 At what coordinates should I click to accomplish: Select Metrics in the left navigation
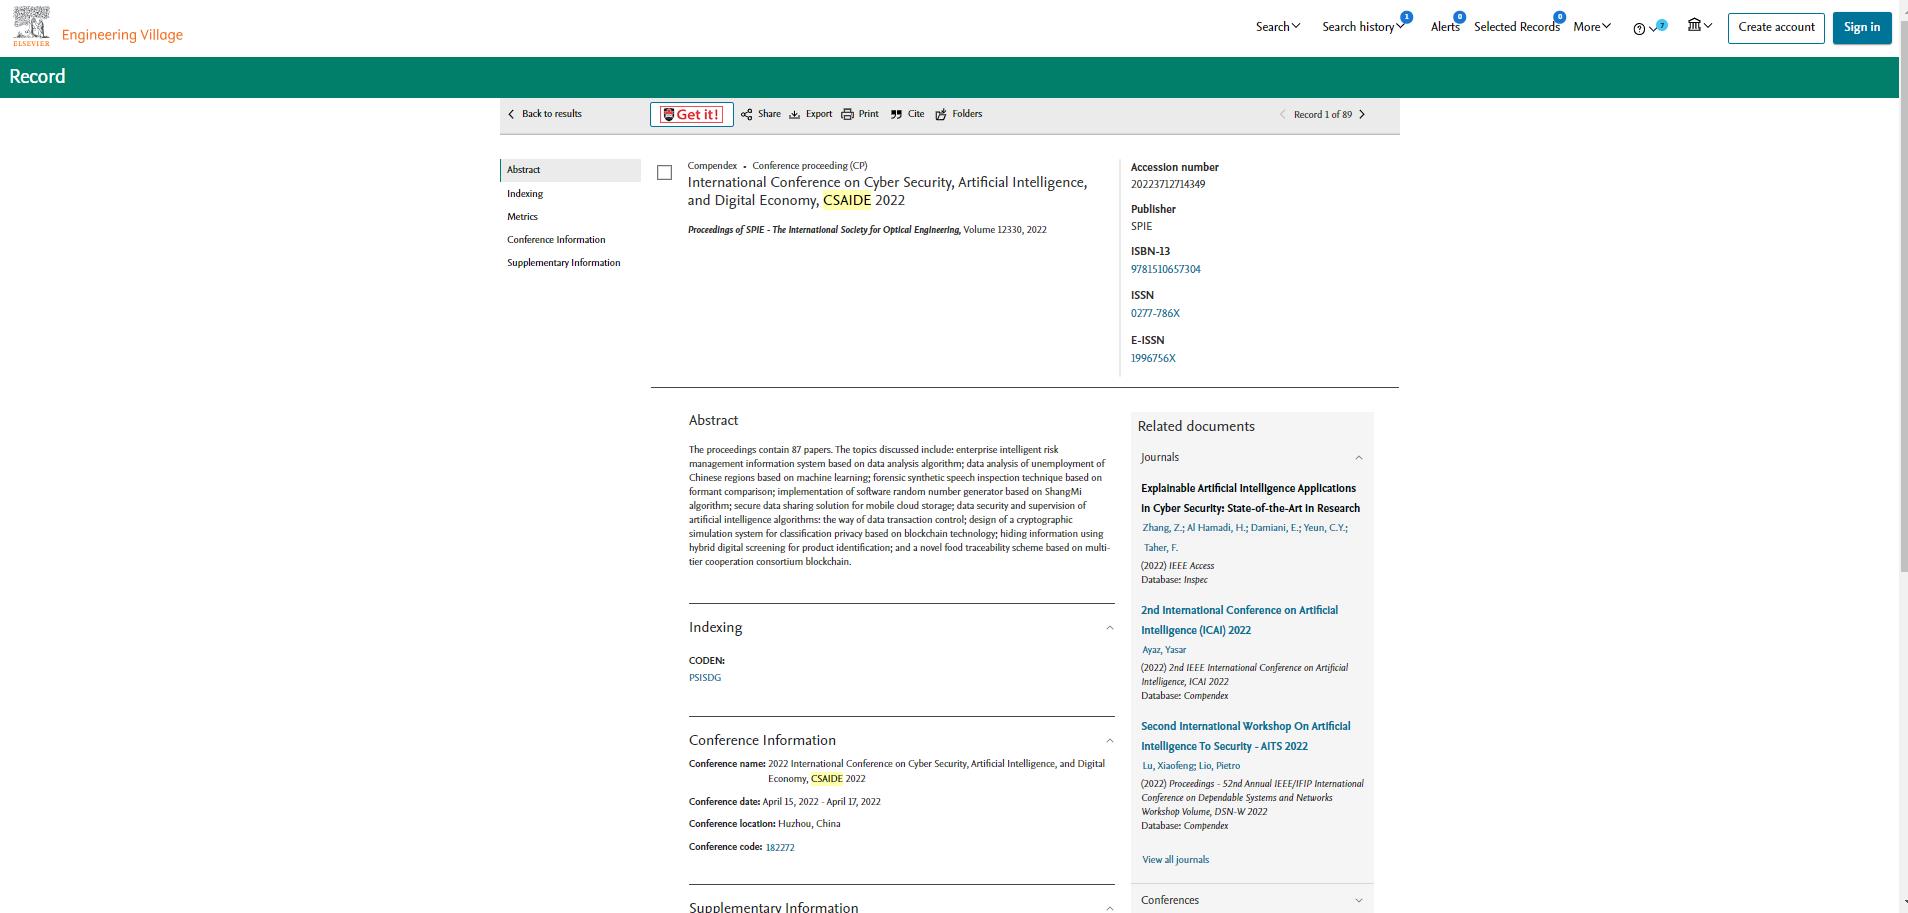tap(522, 217)
